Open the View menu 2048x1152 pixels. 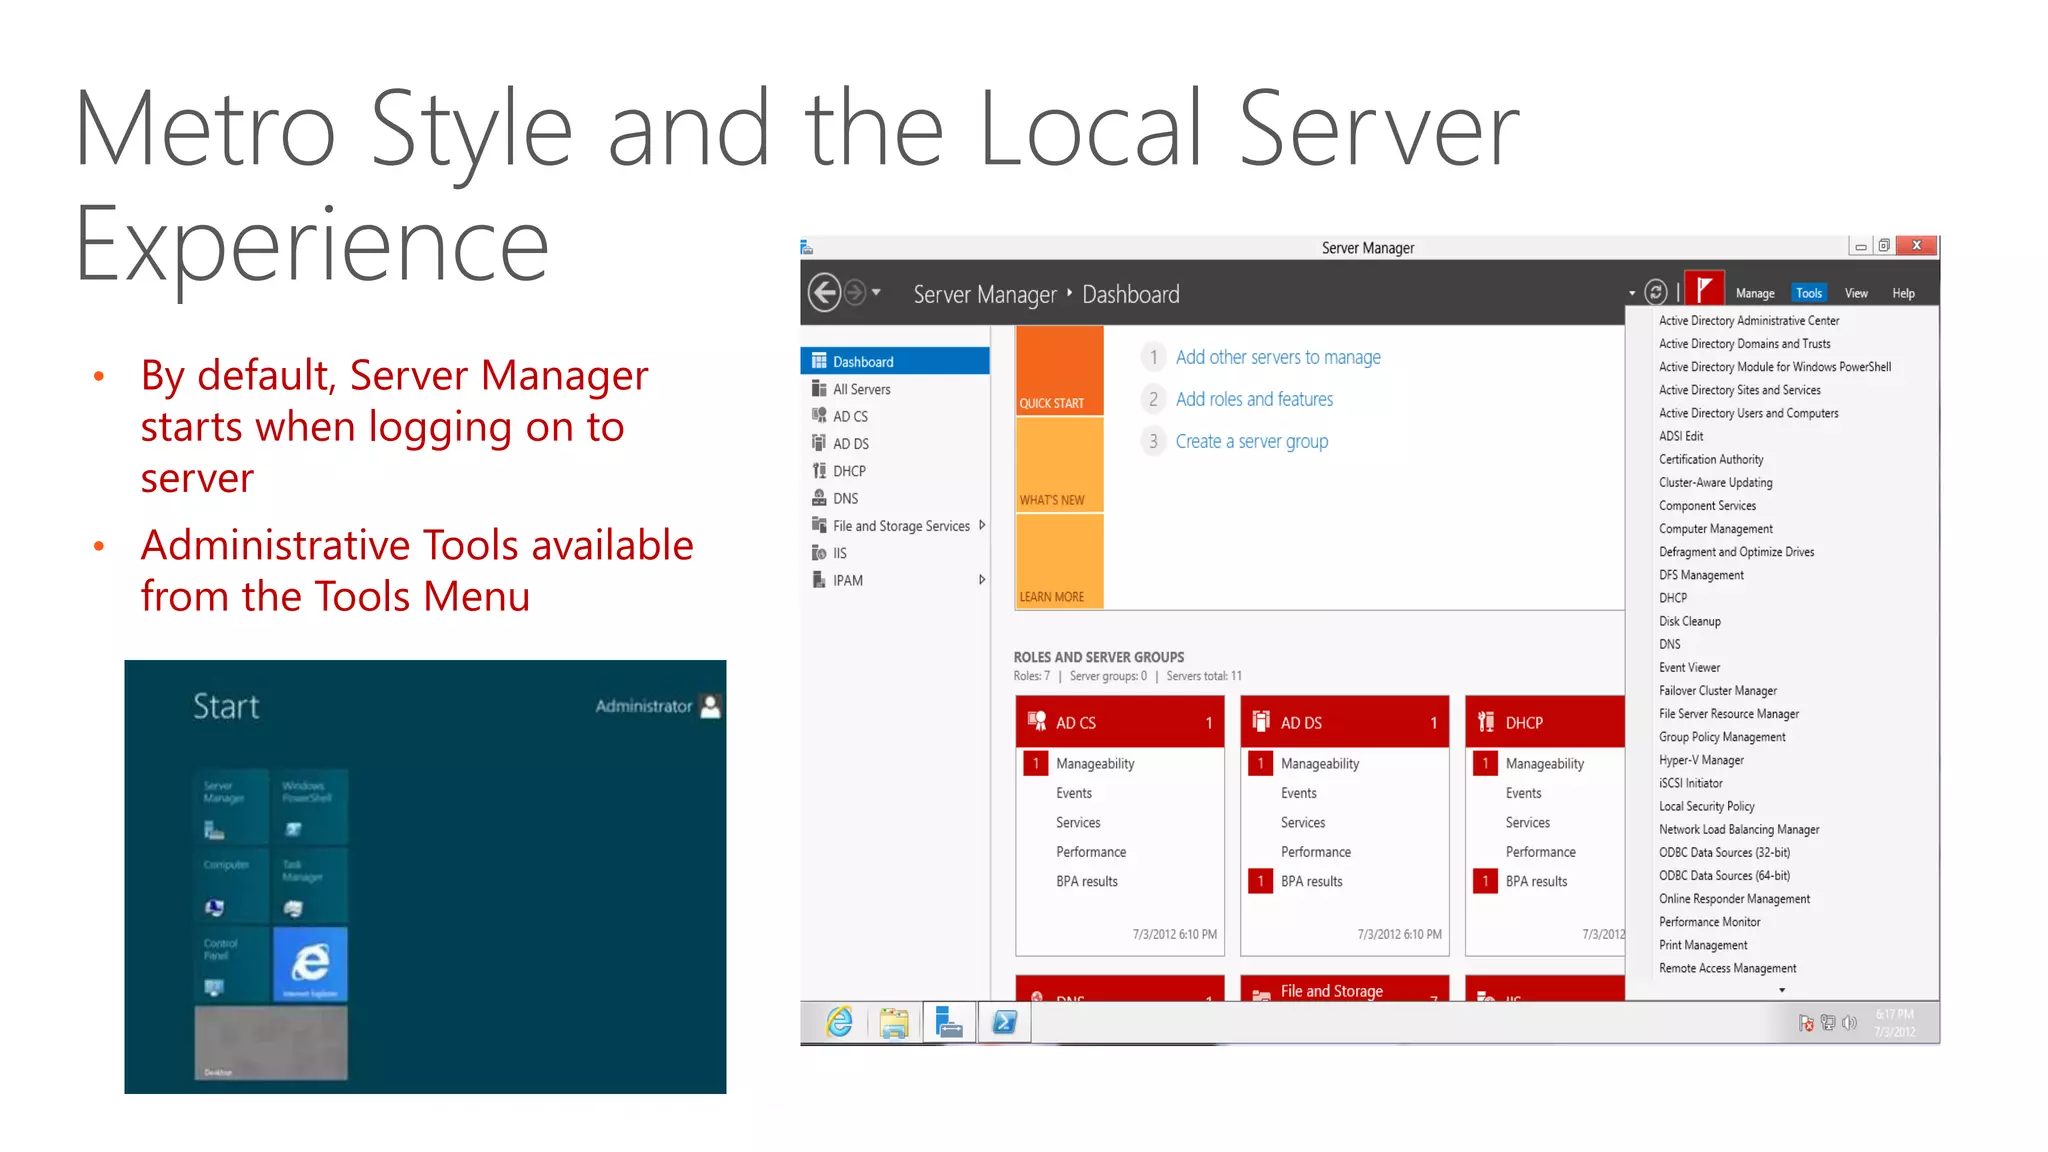(x=1856, y=293)
